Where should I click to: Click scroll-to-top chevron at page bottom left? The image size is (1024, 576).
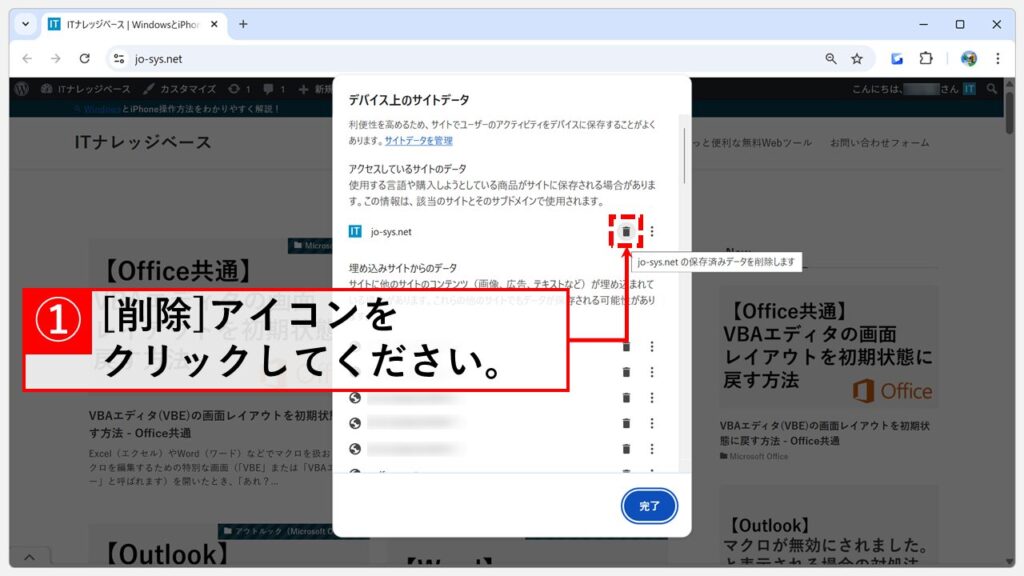click(29, 557)
